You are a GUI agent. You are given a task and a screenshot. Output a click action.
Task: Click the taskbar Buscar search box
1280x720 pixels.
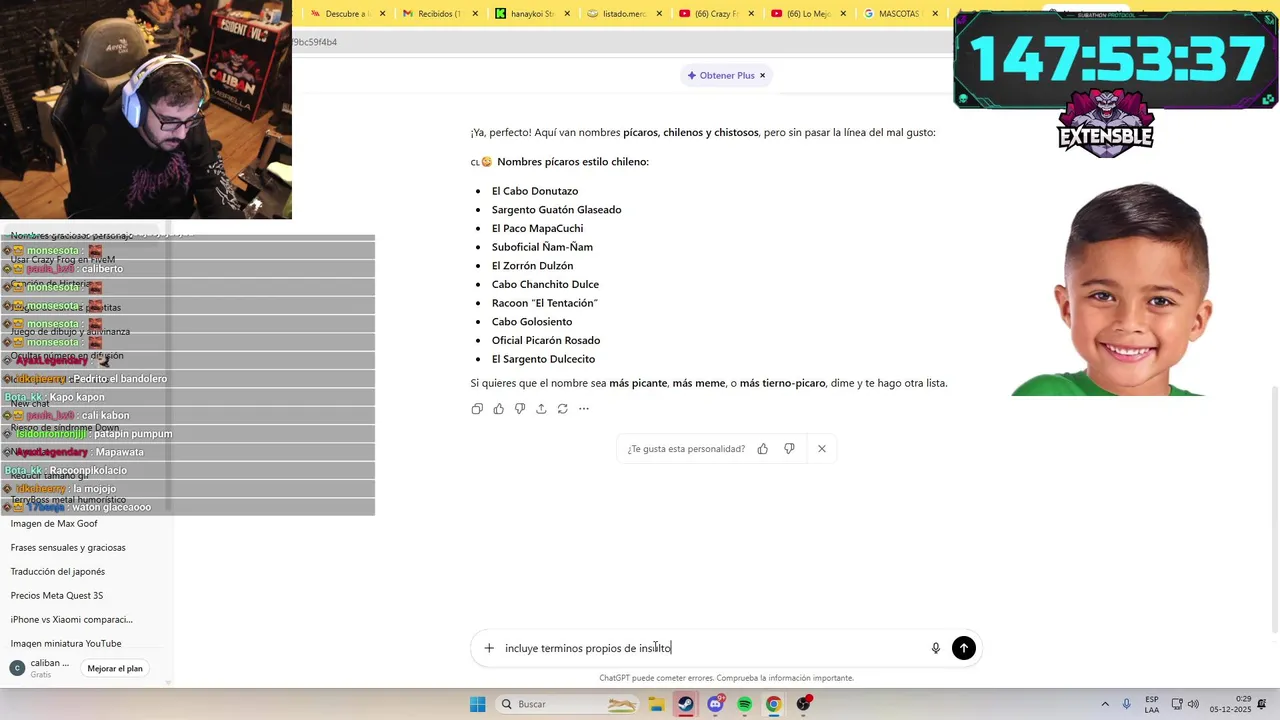tap(568, 704)
